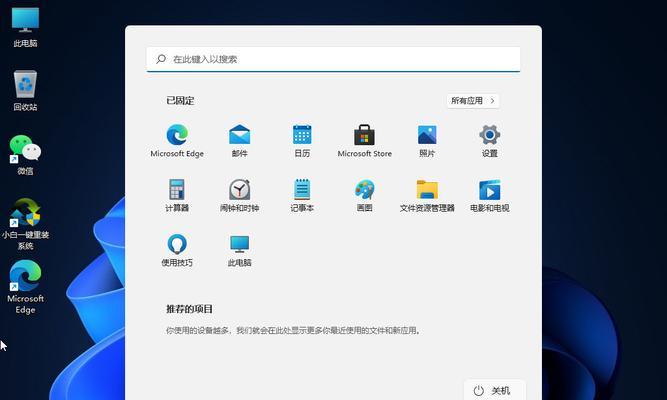Viewport: 667px width, 400px height.
Task: Focus the 在此键入以搜索 search box
Action: click(334, 59)
